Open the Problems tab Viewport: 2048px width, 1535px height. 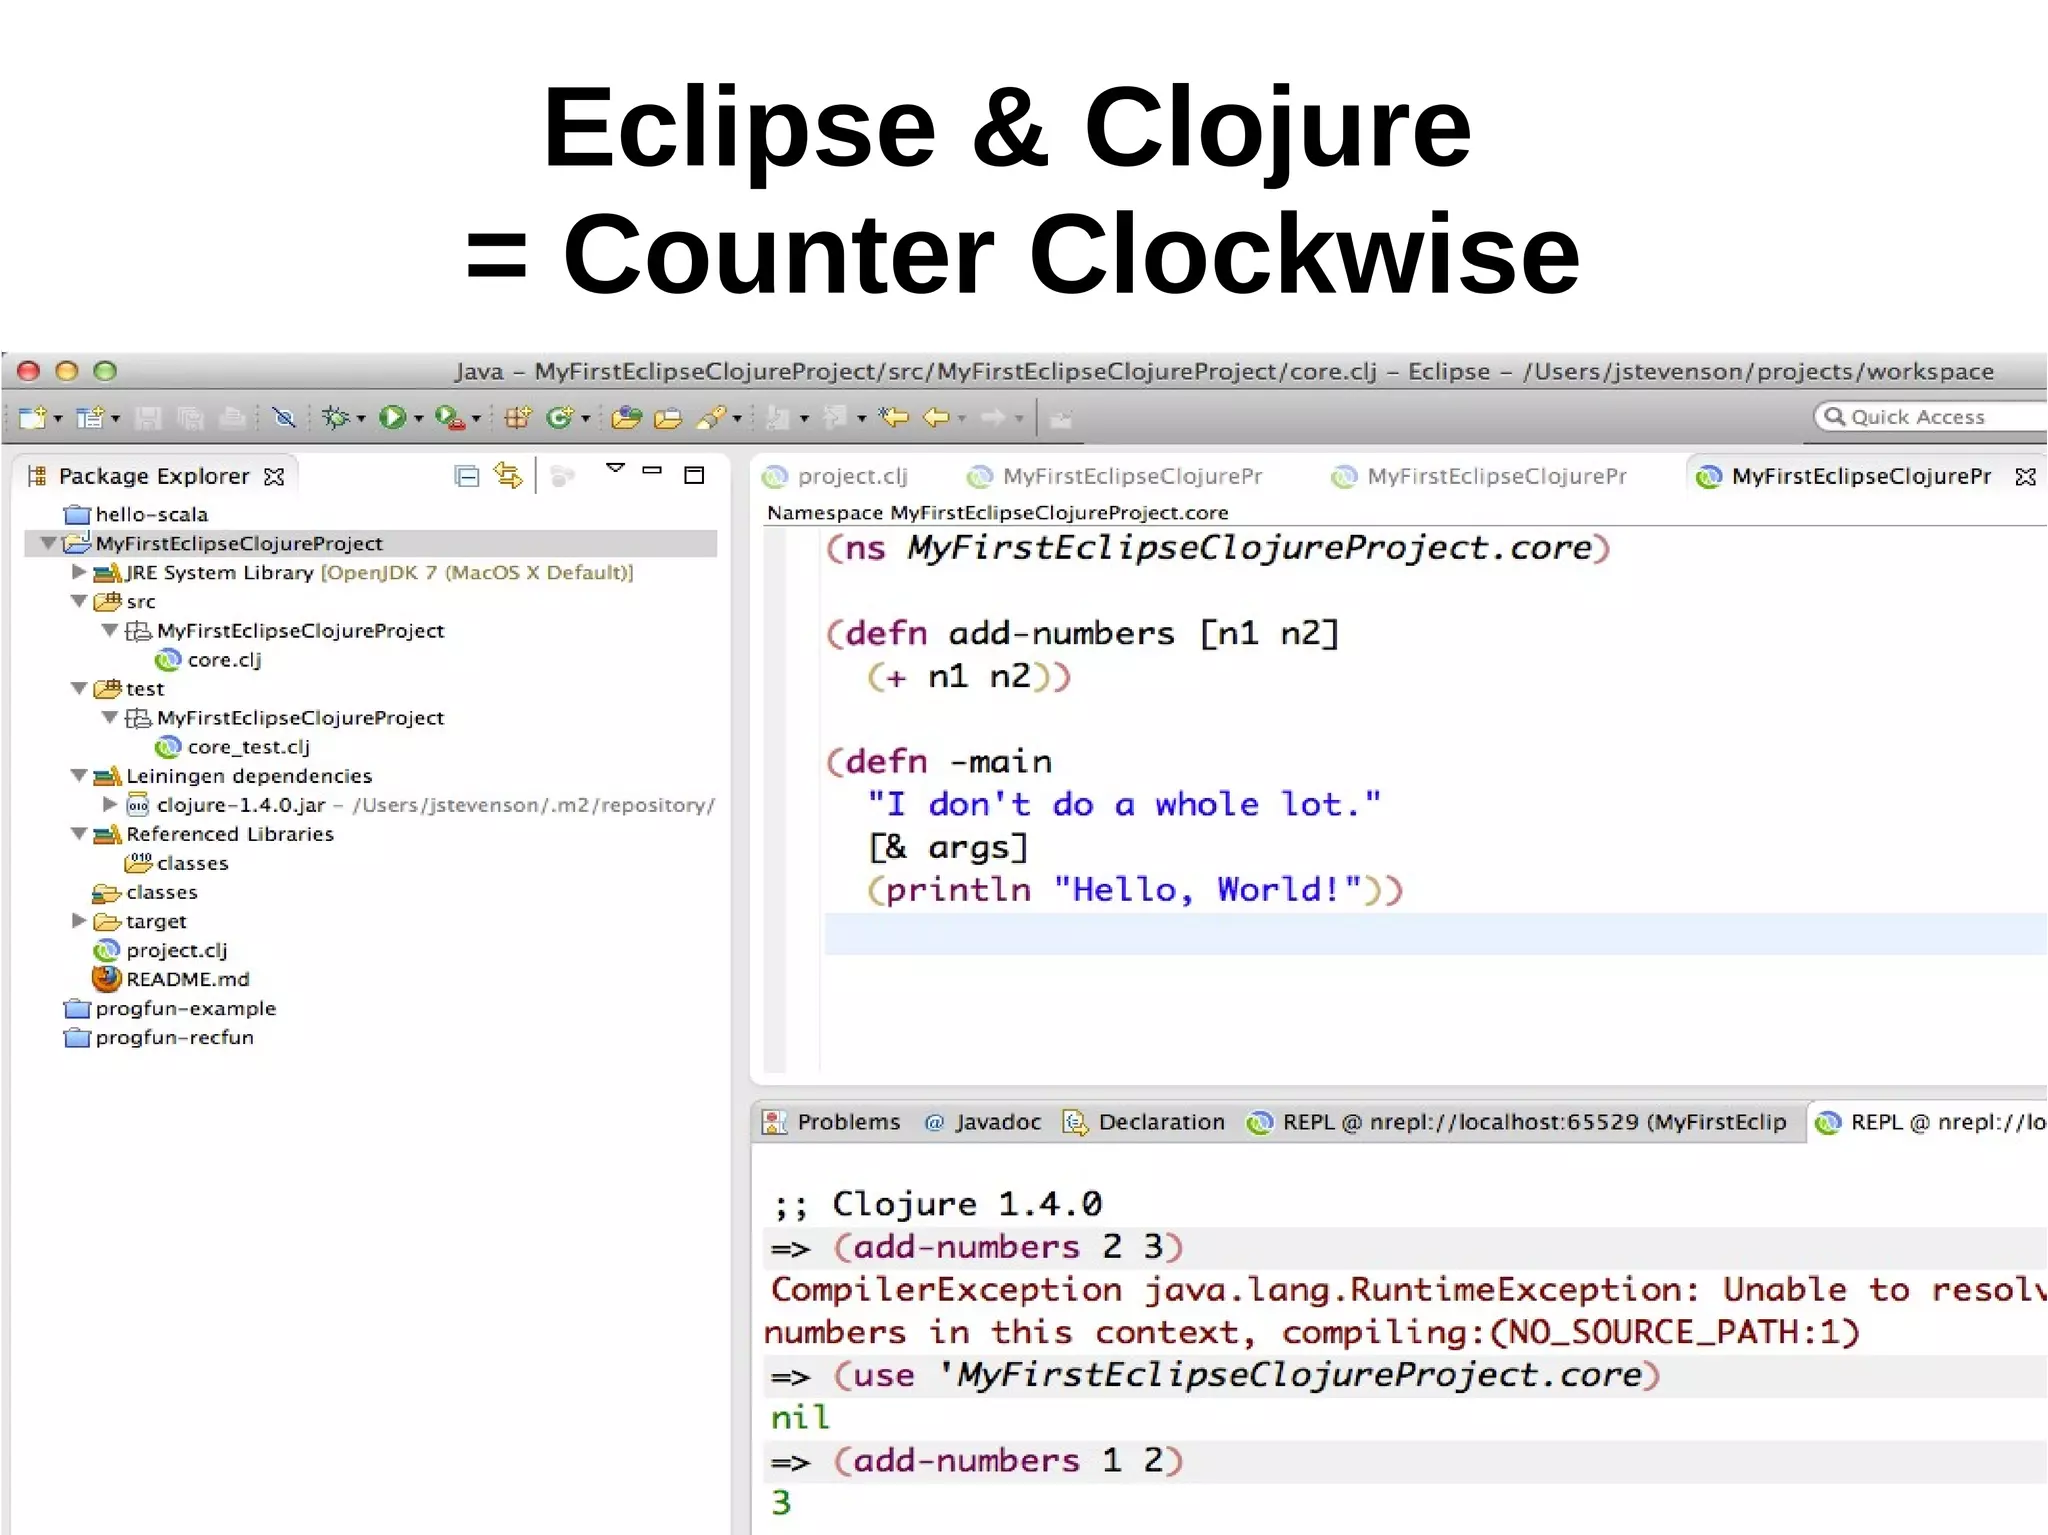pos(831,1122)
